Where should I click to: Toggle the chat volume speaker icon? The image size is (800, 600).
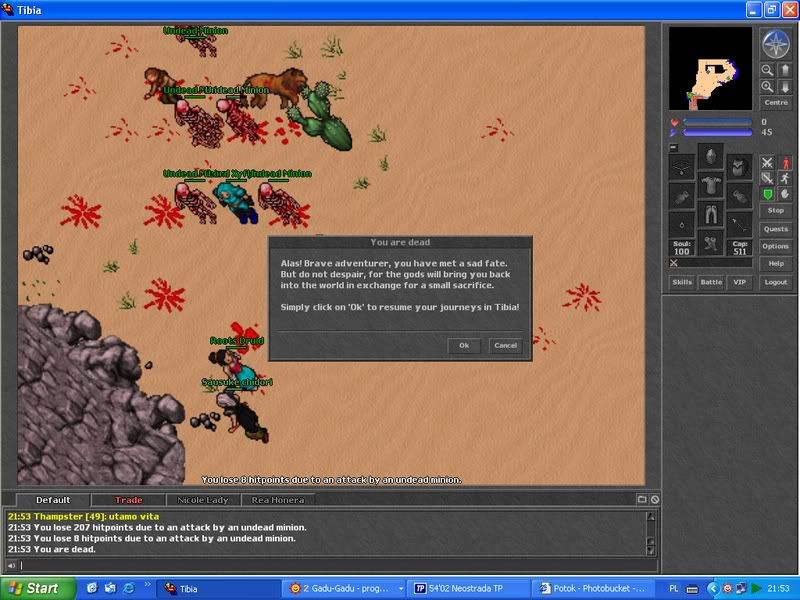pos(11,565)
